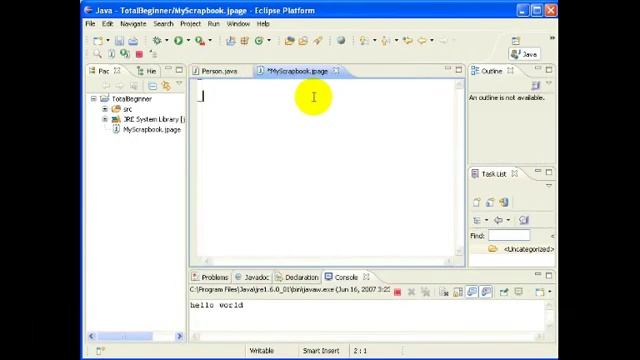Click Collapse All in Package Explorer
The image size is (640, 360).
pyautogui.click(x=152, y=86)
